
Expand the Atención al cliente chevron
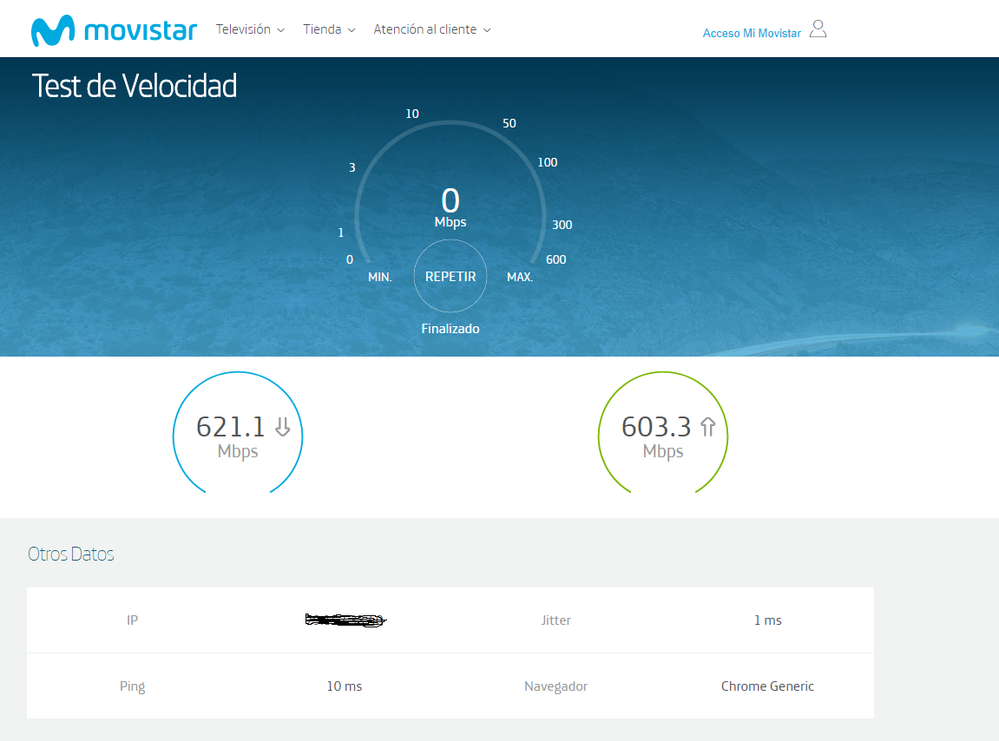click(x=487, y=31)
